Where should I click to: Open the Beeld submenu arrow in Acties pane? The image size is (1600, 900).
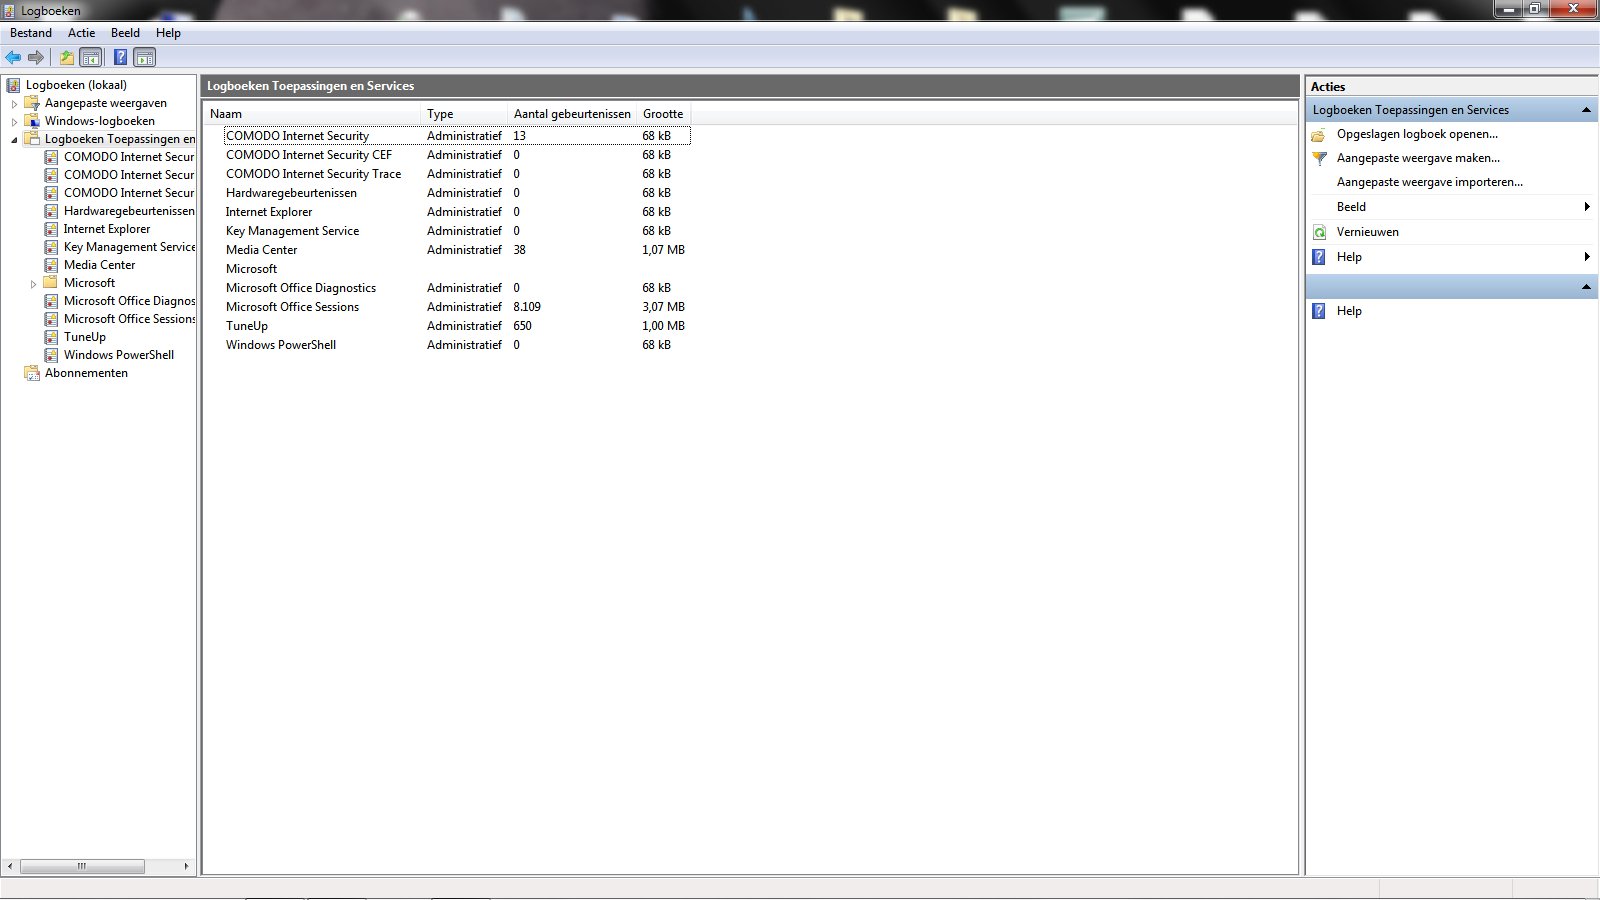pyautogui.click(x=1587, y=207)
